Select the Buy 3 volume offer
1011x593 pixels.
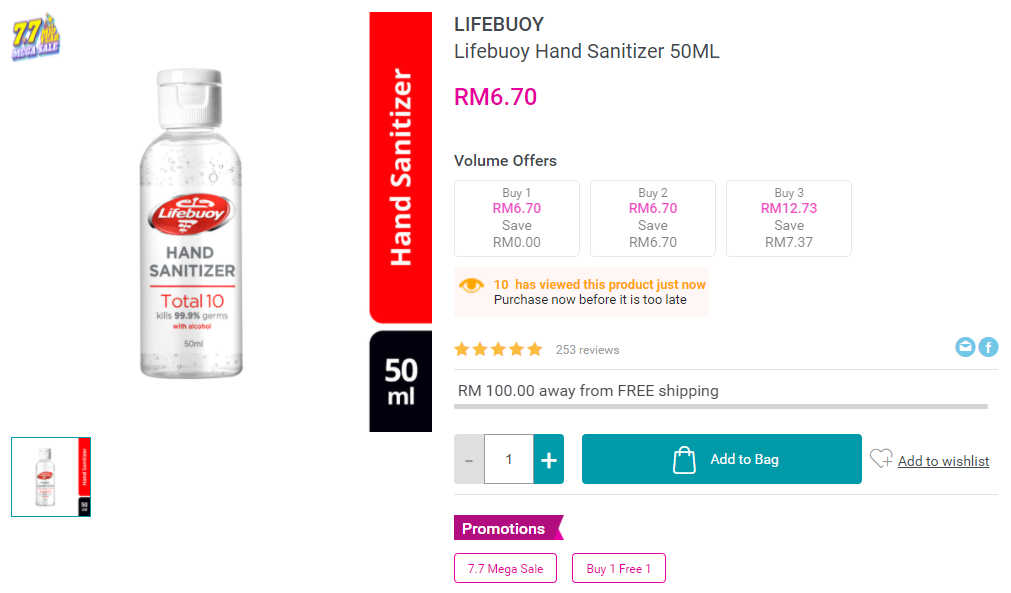(x=789, y=218)
